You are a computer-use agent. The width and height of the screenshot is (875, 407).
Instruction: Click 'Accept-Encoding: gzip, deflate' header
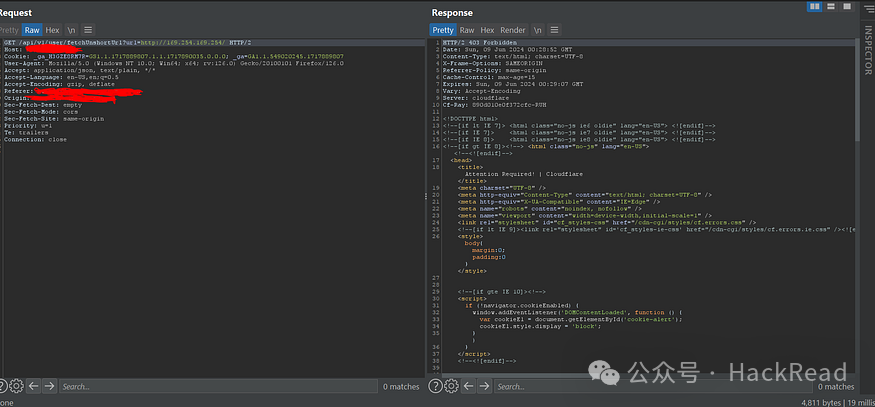pyautogui.click(x=59, y=84)
